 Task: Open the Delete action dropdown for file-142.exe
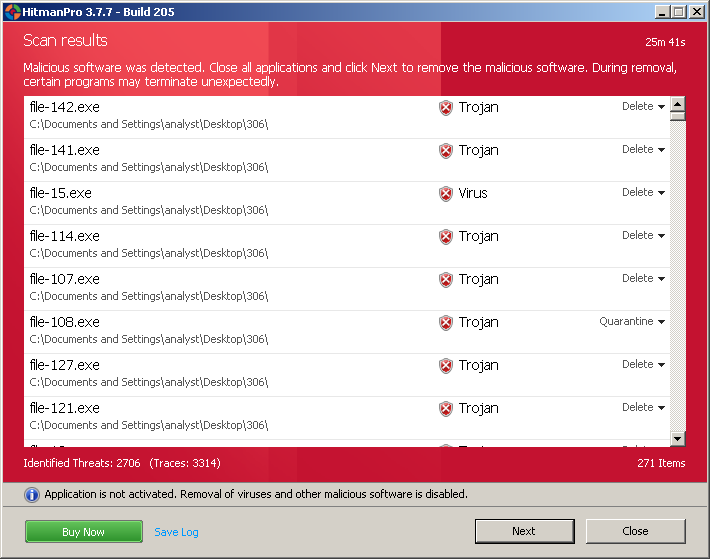[x=643, y=106]
